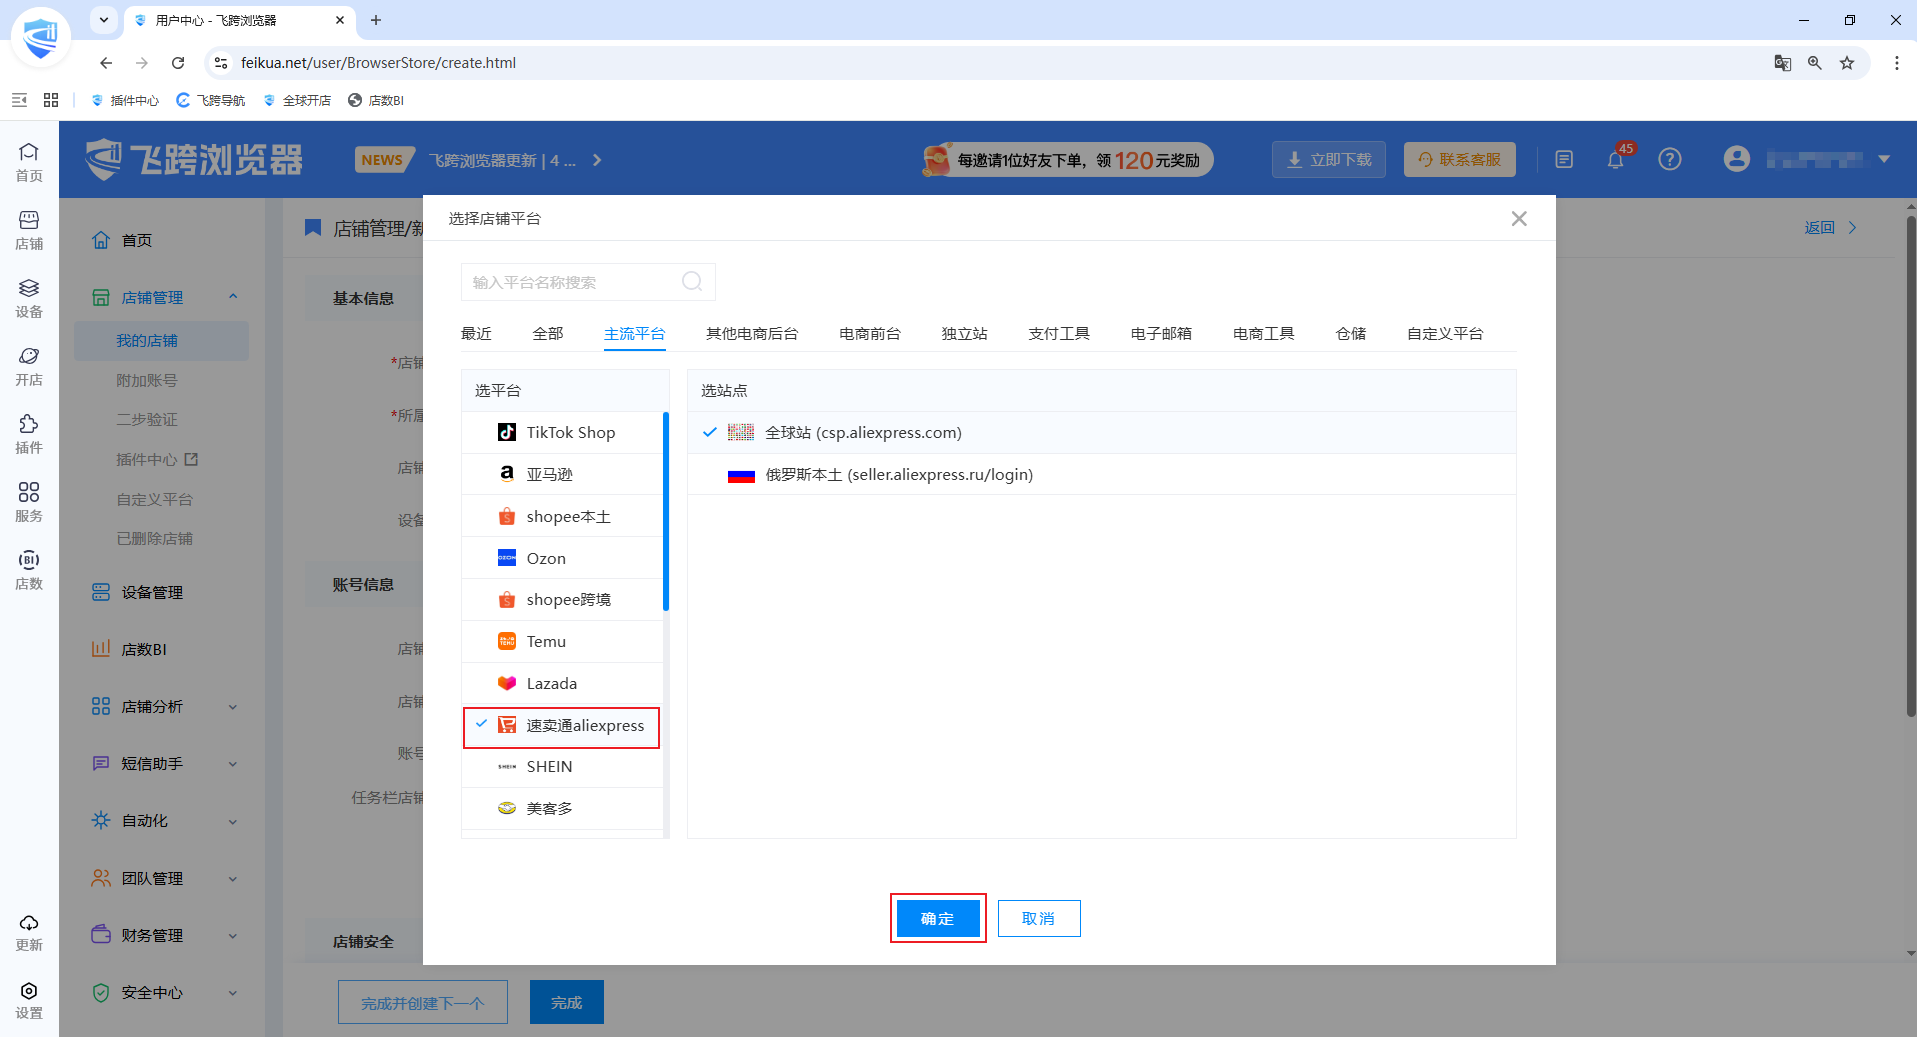Open the 插件中心 bookmark

125,100
